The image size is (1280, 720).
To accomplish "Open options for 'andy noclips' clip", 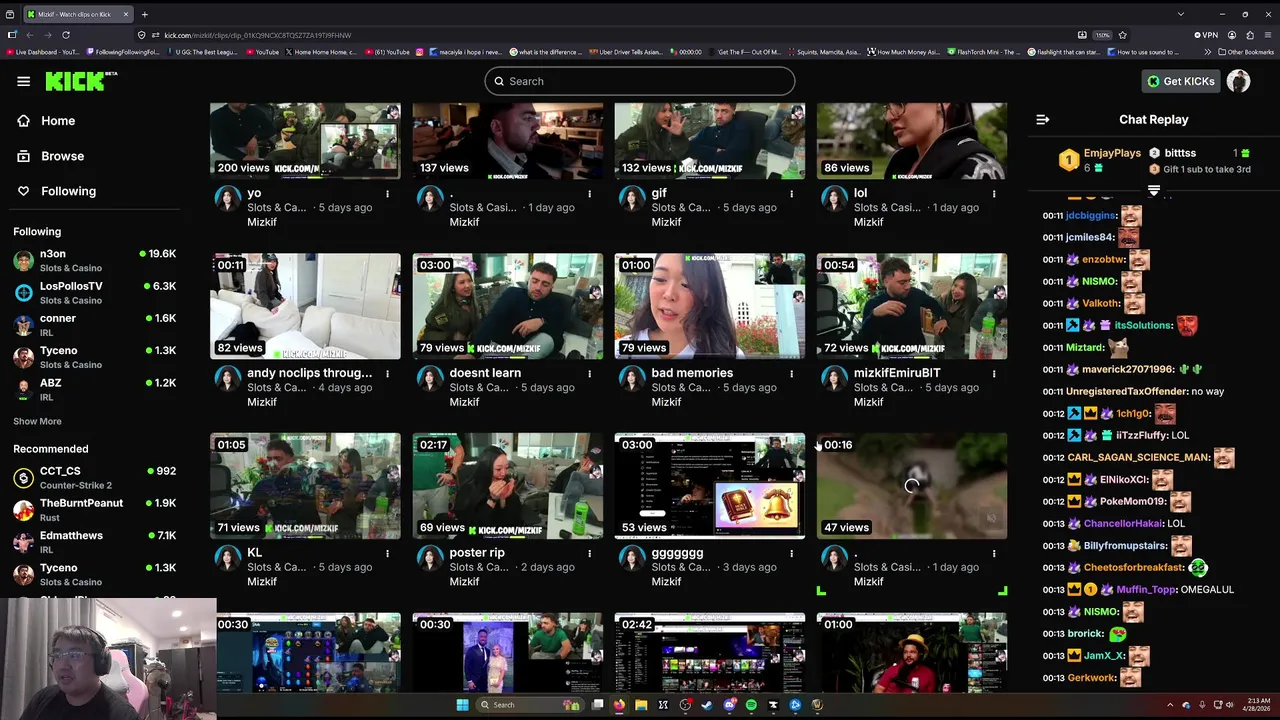I will coord(387,373).
